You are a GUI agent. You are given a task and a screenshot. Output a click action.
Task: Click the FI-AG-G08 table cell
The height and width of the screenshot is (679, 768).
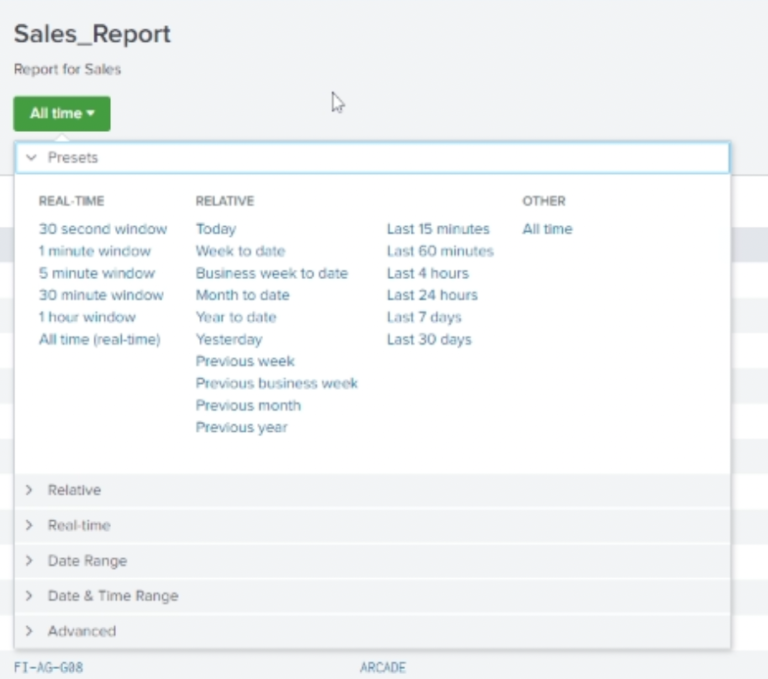48,668
